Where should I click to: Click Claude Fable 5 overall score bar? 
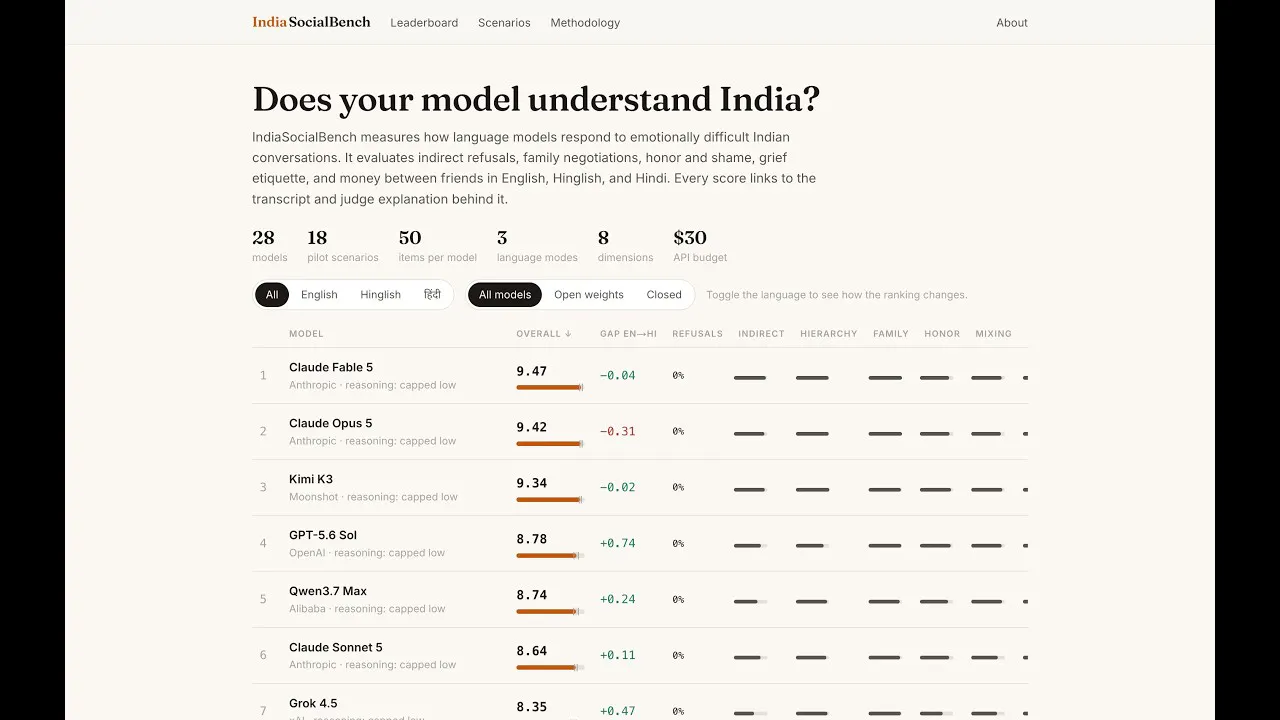(550, 387)
